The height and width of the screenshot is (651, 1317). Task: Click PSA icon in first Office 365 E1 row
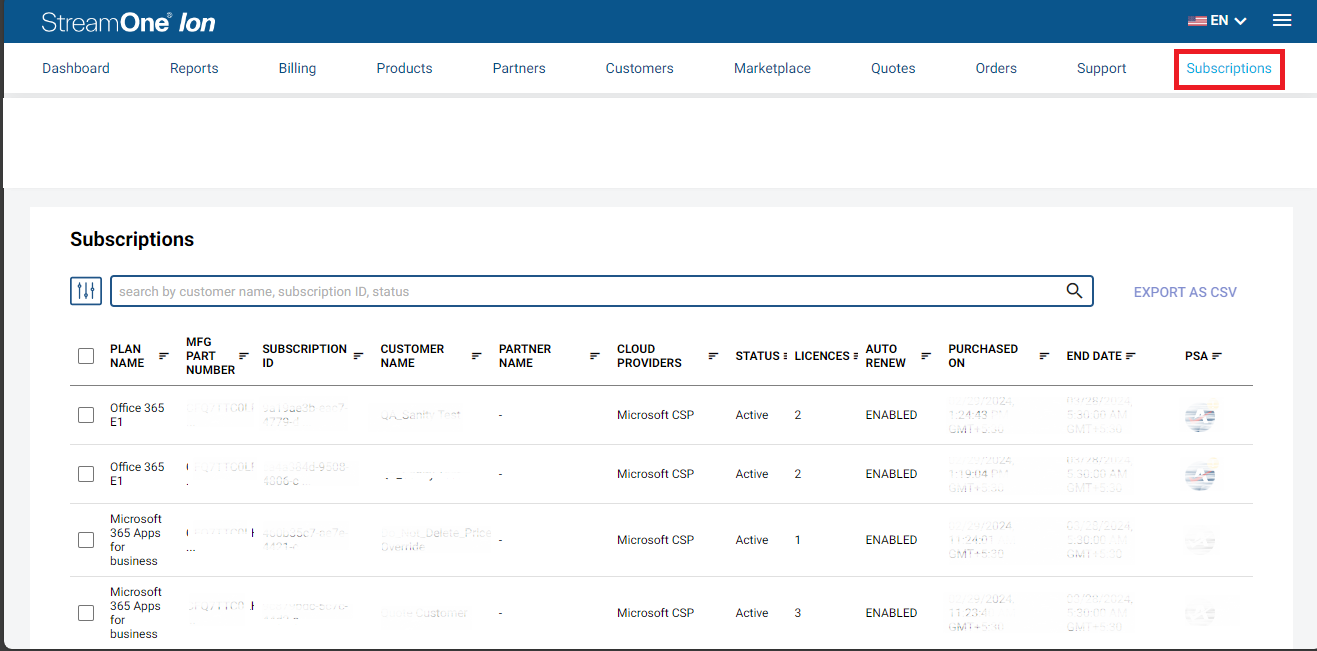point(1200,415)
